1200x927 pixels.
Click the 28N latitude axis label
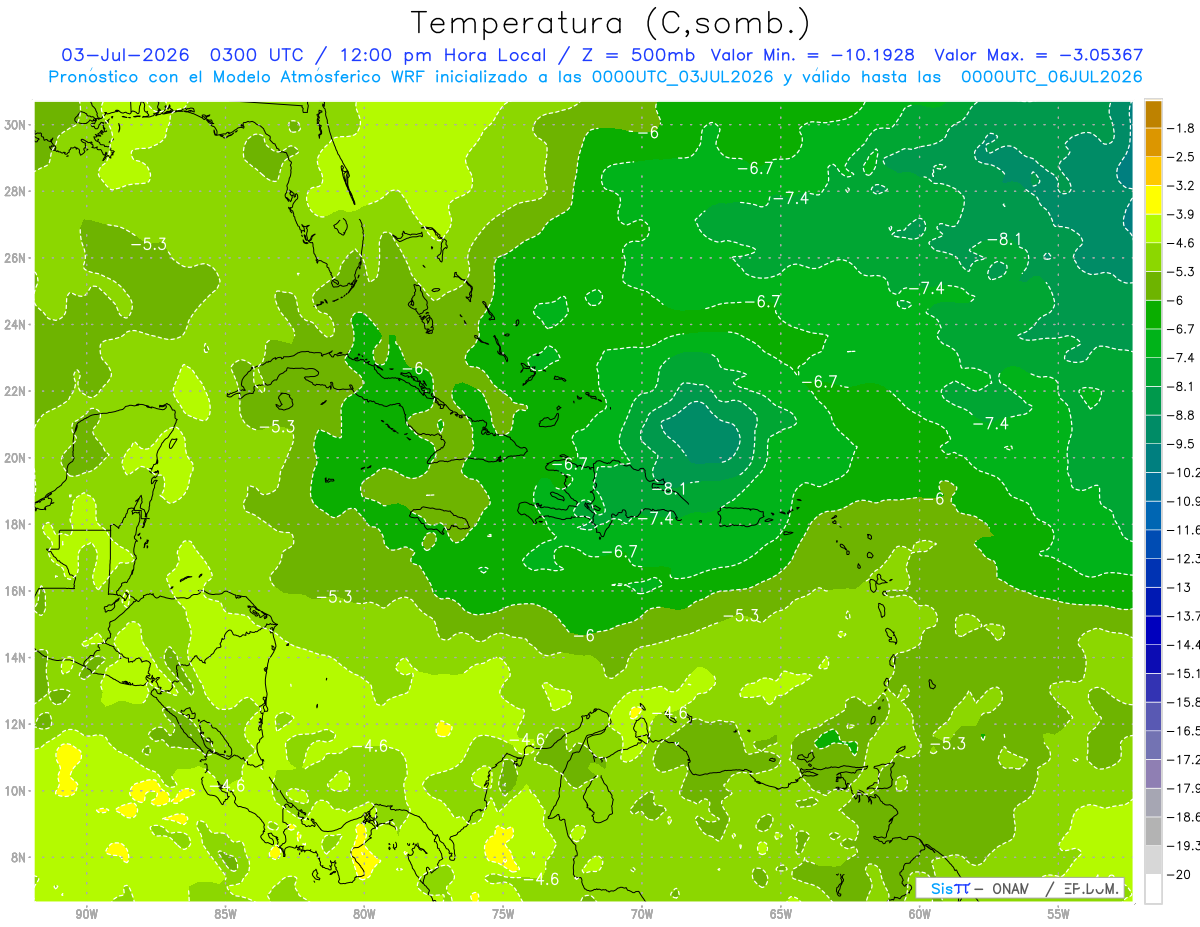[17, 191]
